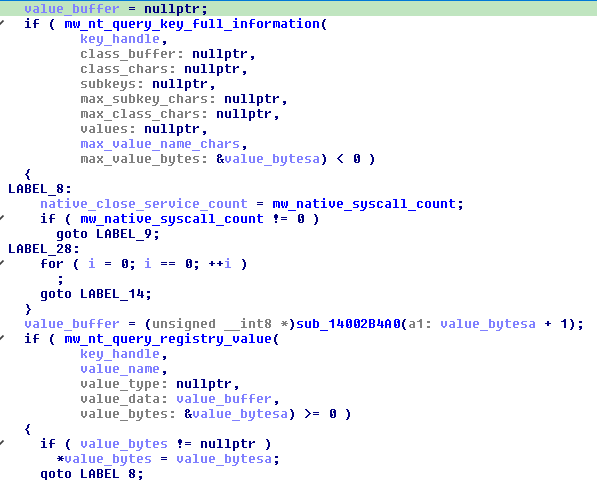Click nullptr after the max_class_chars hint
Viewport: 597px width, 480px height.
click(244, 113)
